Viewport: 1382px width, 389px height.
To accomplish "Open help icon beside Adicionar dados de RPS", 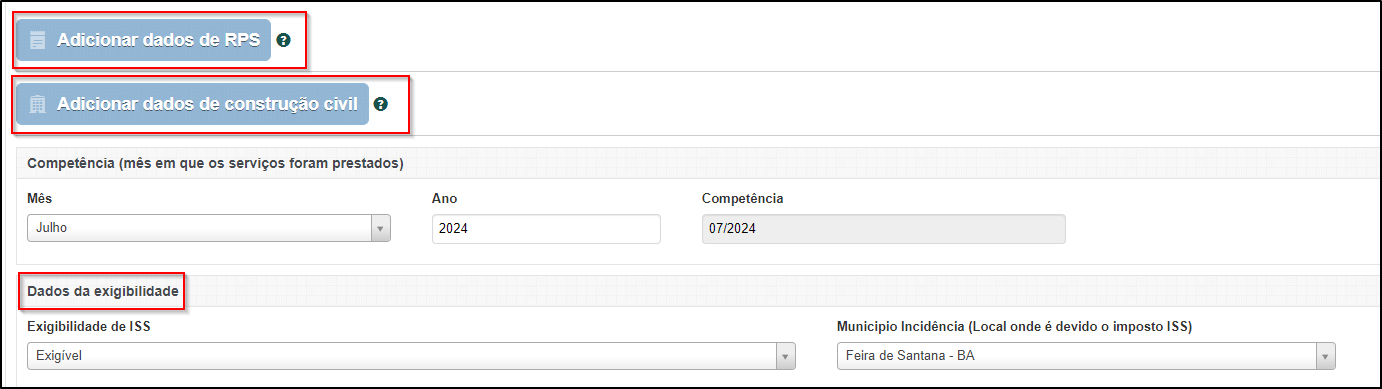I will pos(283,41).
